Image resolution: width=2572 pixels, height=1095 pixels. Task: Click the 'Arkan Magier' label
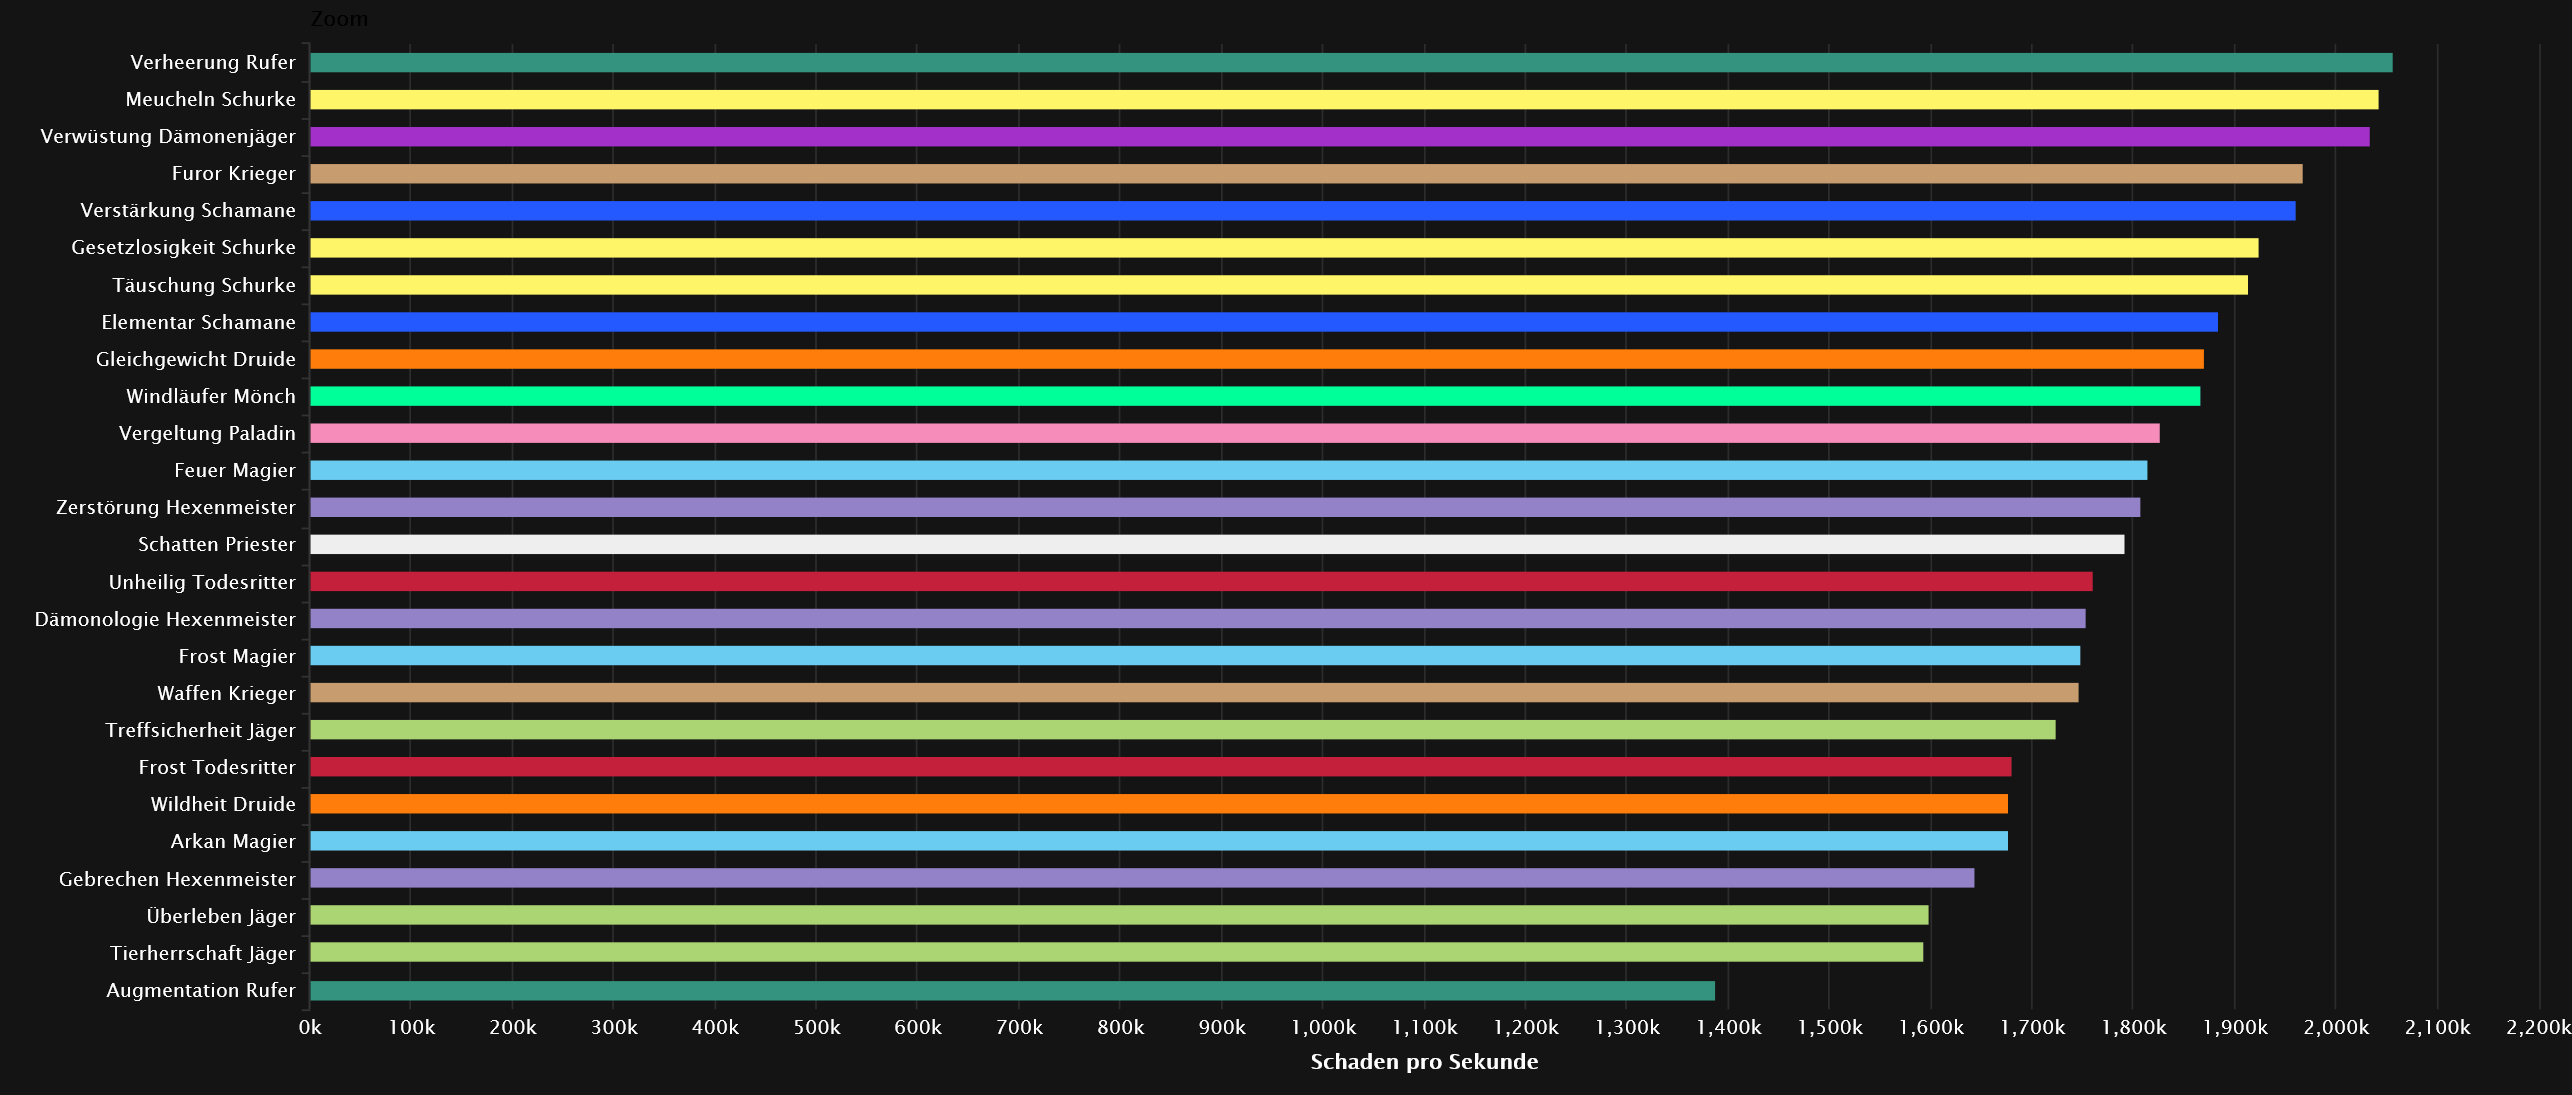[x=233, y=841]
